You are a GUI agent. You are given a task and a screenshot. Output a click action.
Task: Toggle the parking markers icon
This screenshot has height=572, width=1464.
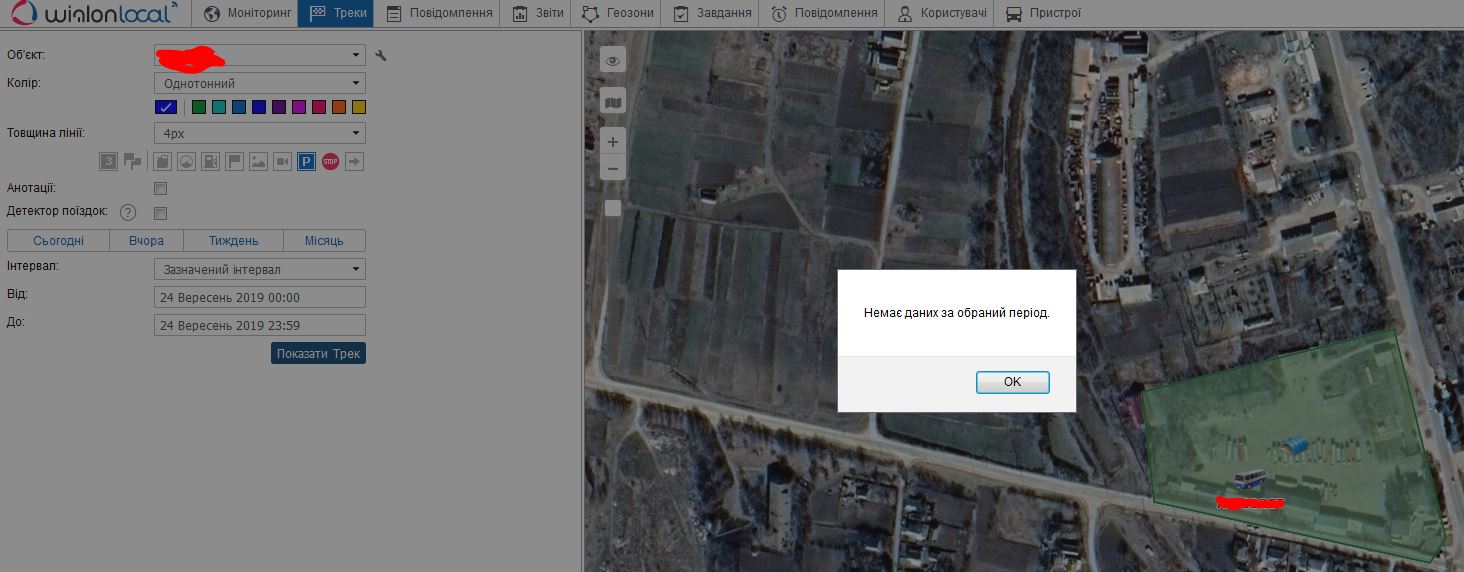point(306,162)
